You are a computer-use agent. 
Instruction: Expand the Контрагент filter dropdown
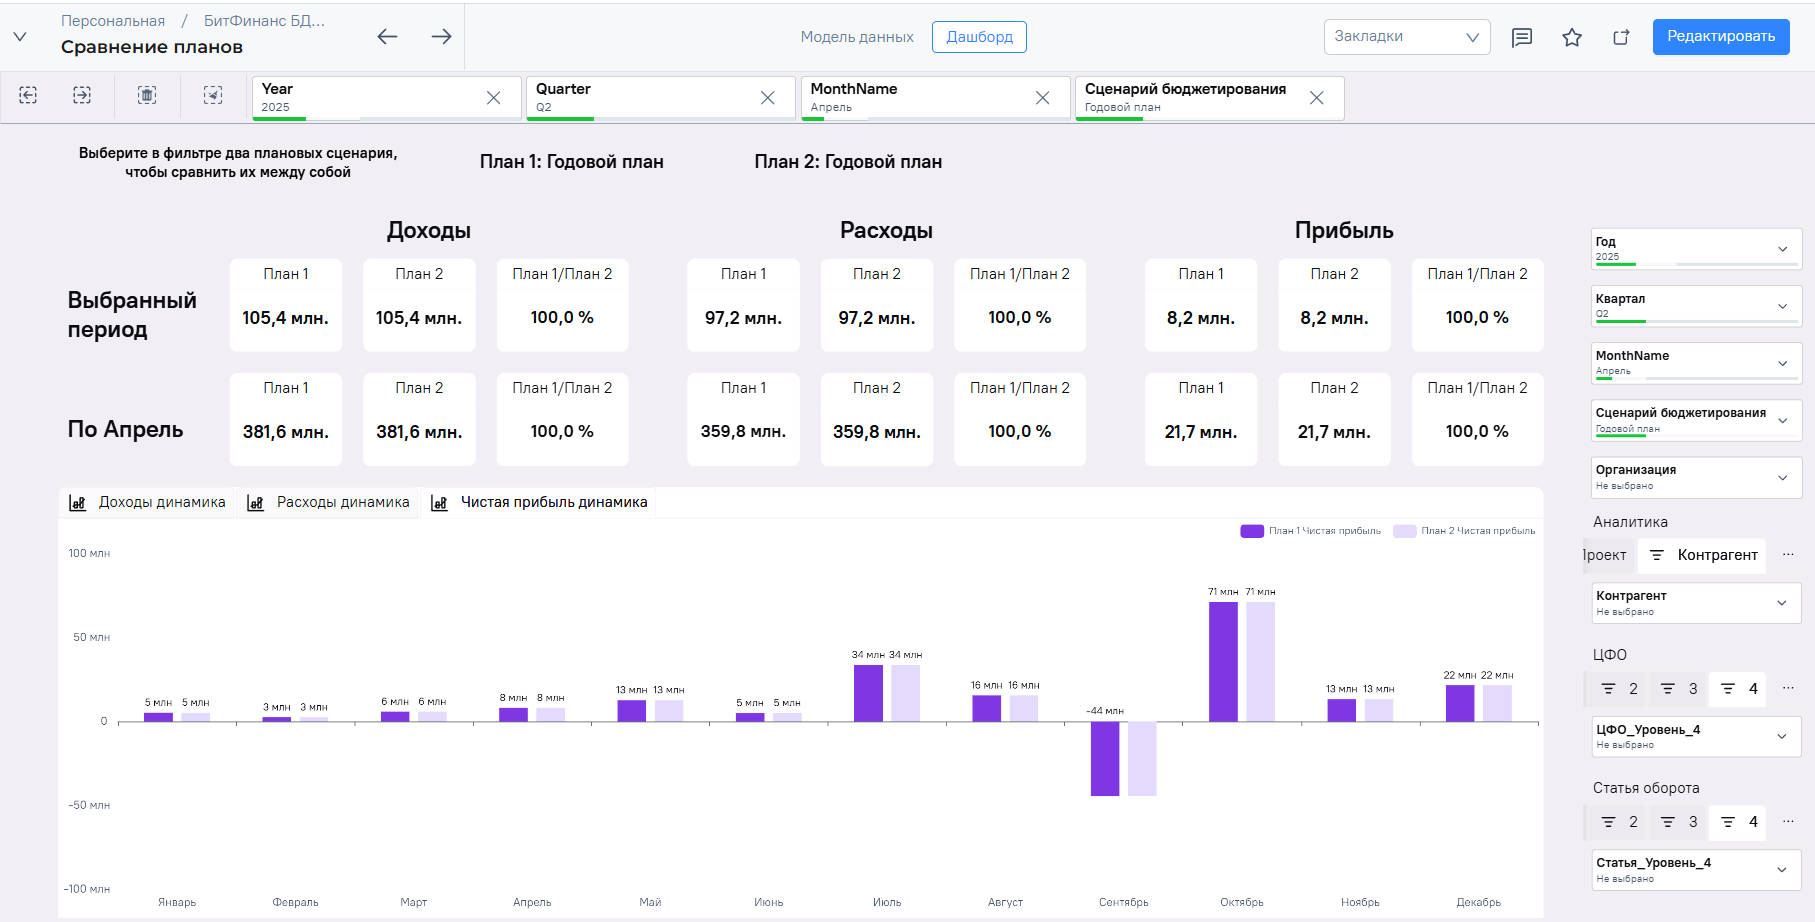[x=1696, y=603]
